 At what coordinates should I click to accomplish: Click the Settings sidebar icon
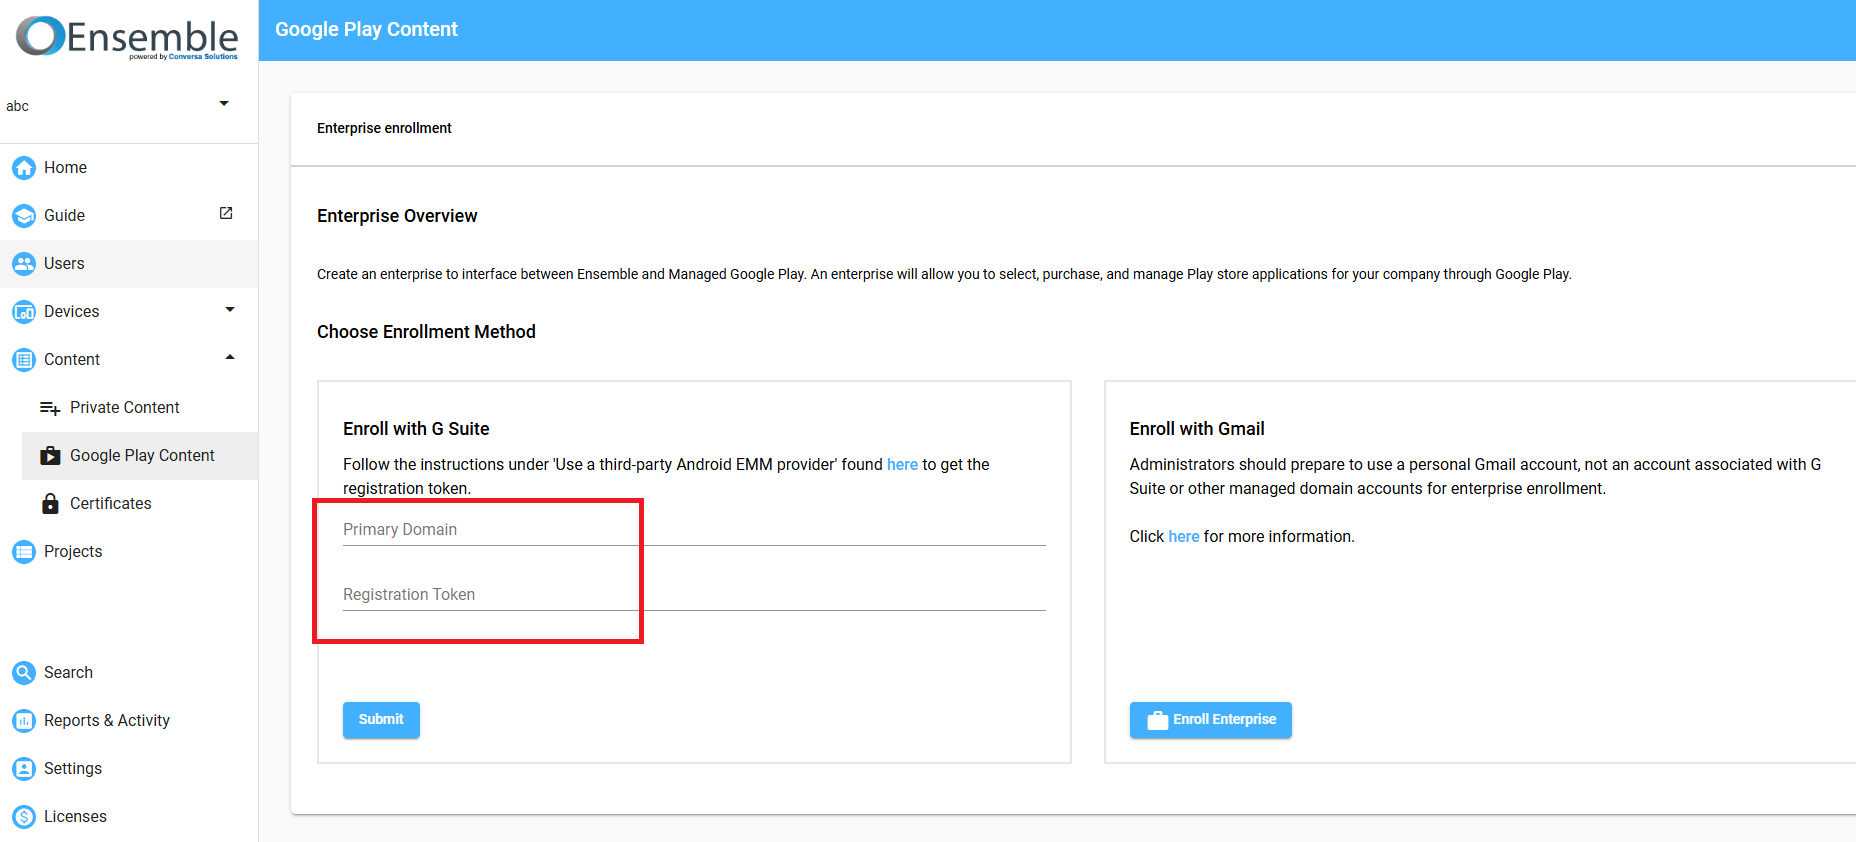(x=24, y=769)
